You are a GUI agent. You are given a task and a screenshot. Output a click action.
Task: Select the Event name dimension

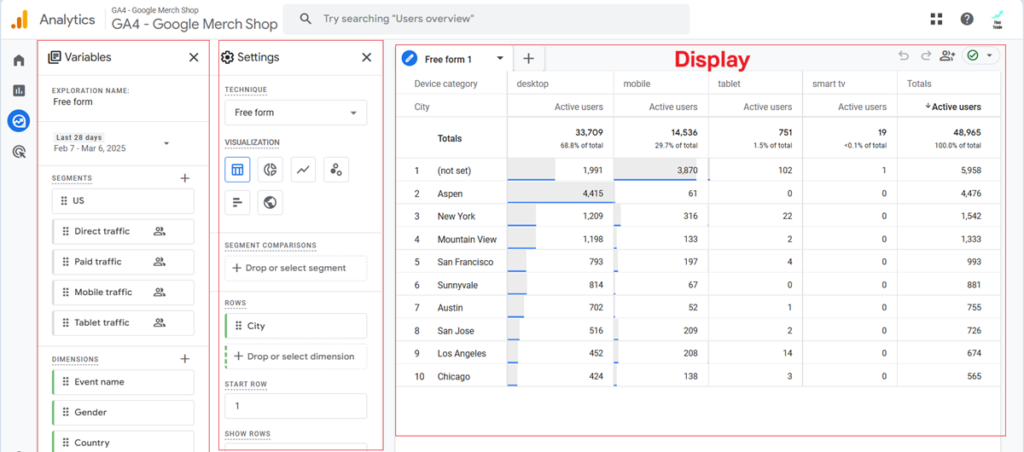click(x=123, y=382)
